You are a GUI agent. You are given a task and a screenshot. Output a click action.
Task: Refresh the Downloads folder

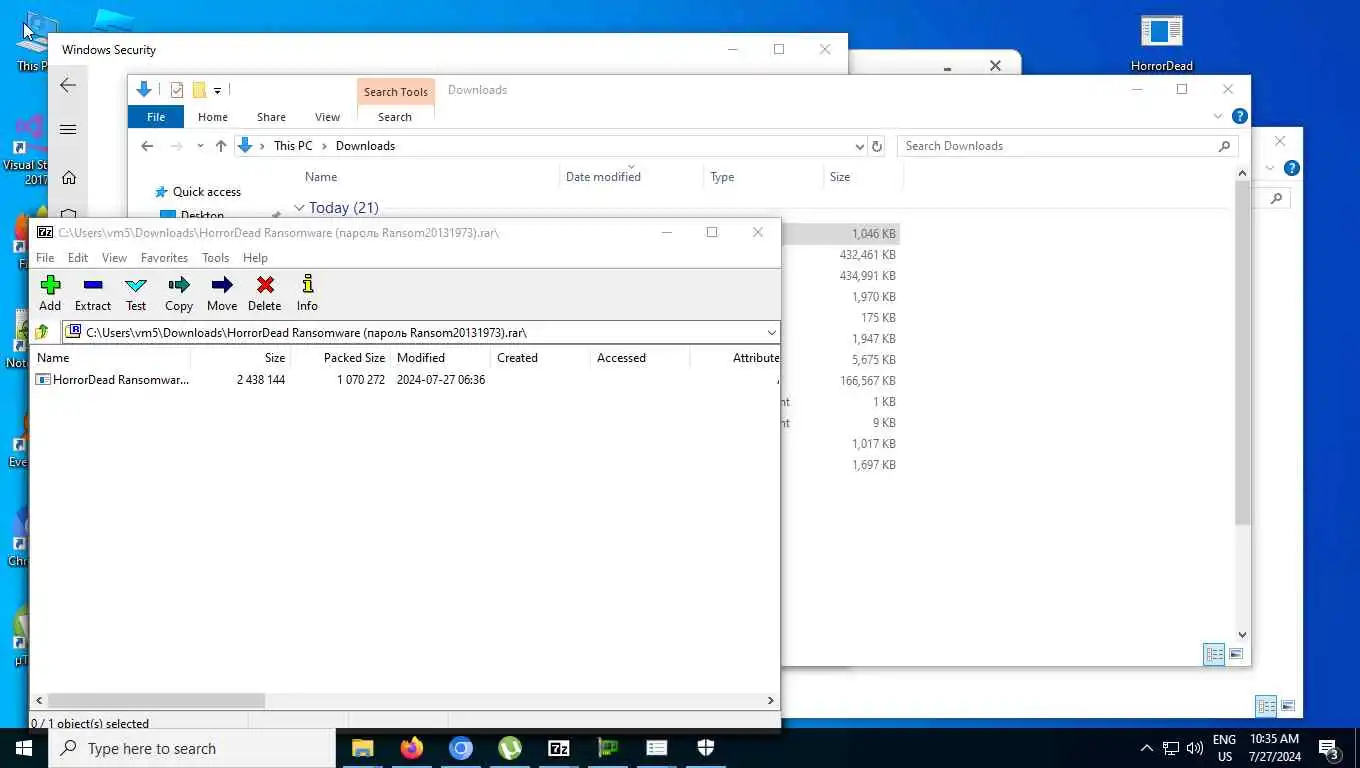(x=877, y=146)
